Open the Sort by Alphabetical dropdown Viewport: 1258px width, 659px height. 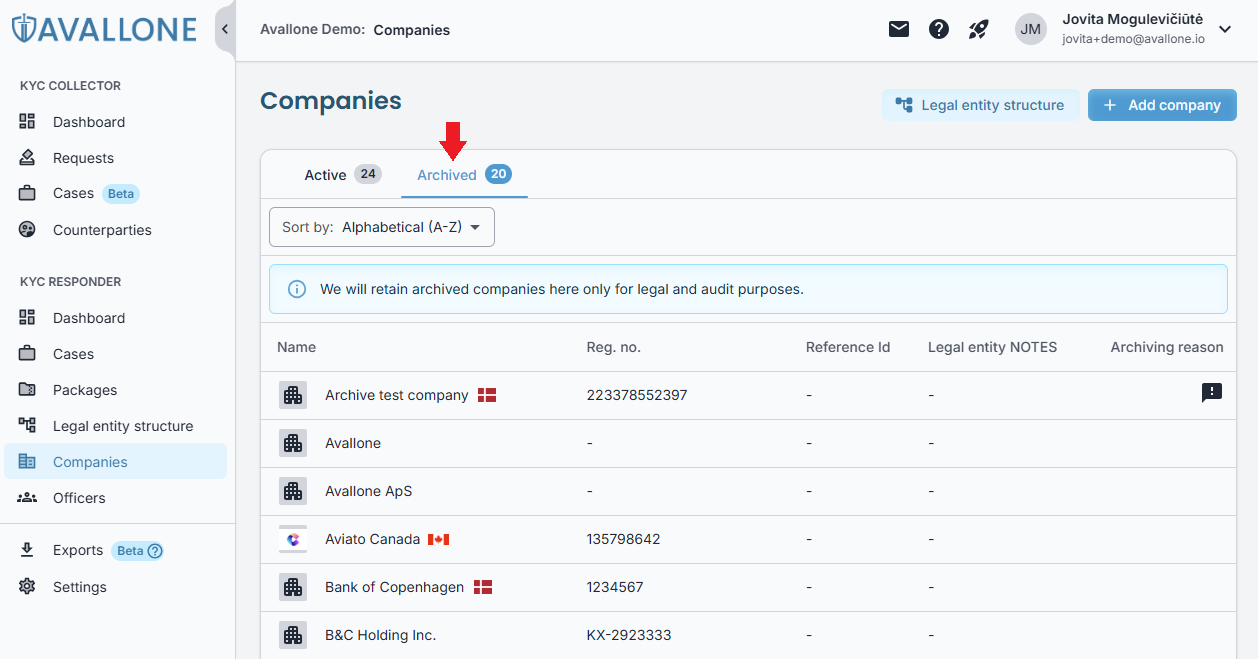[x=382, y=227]
